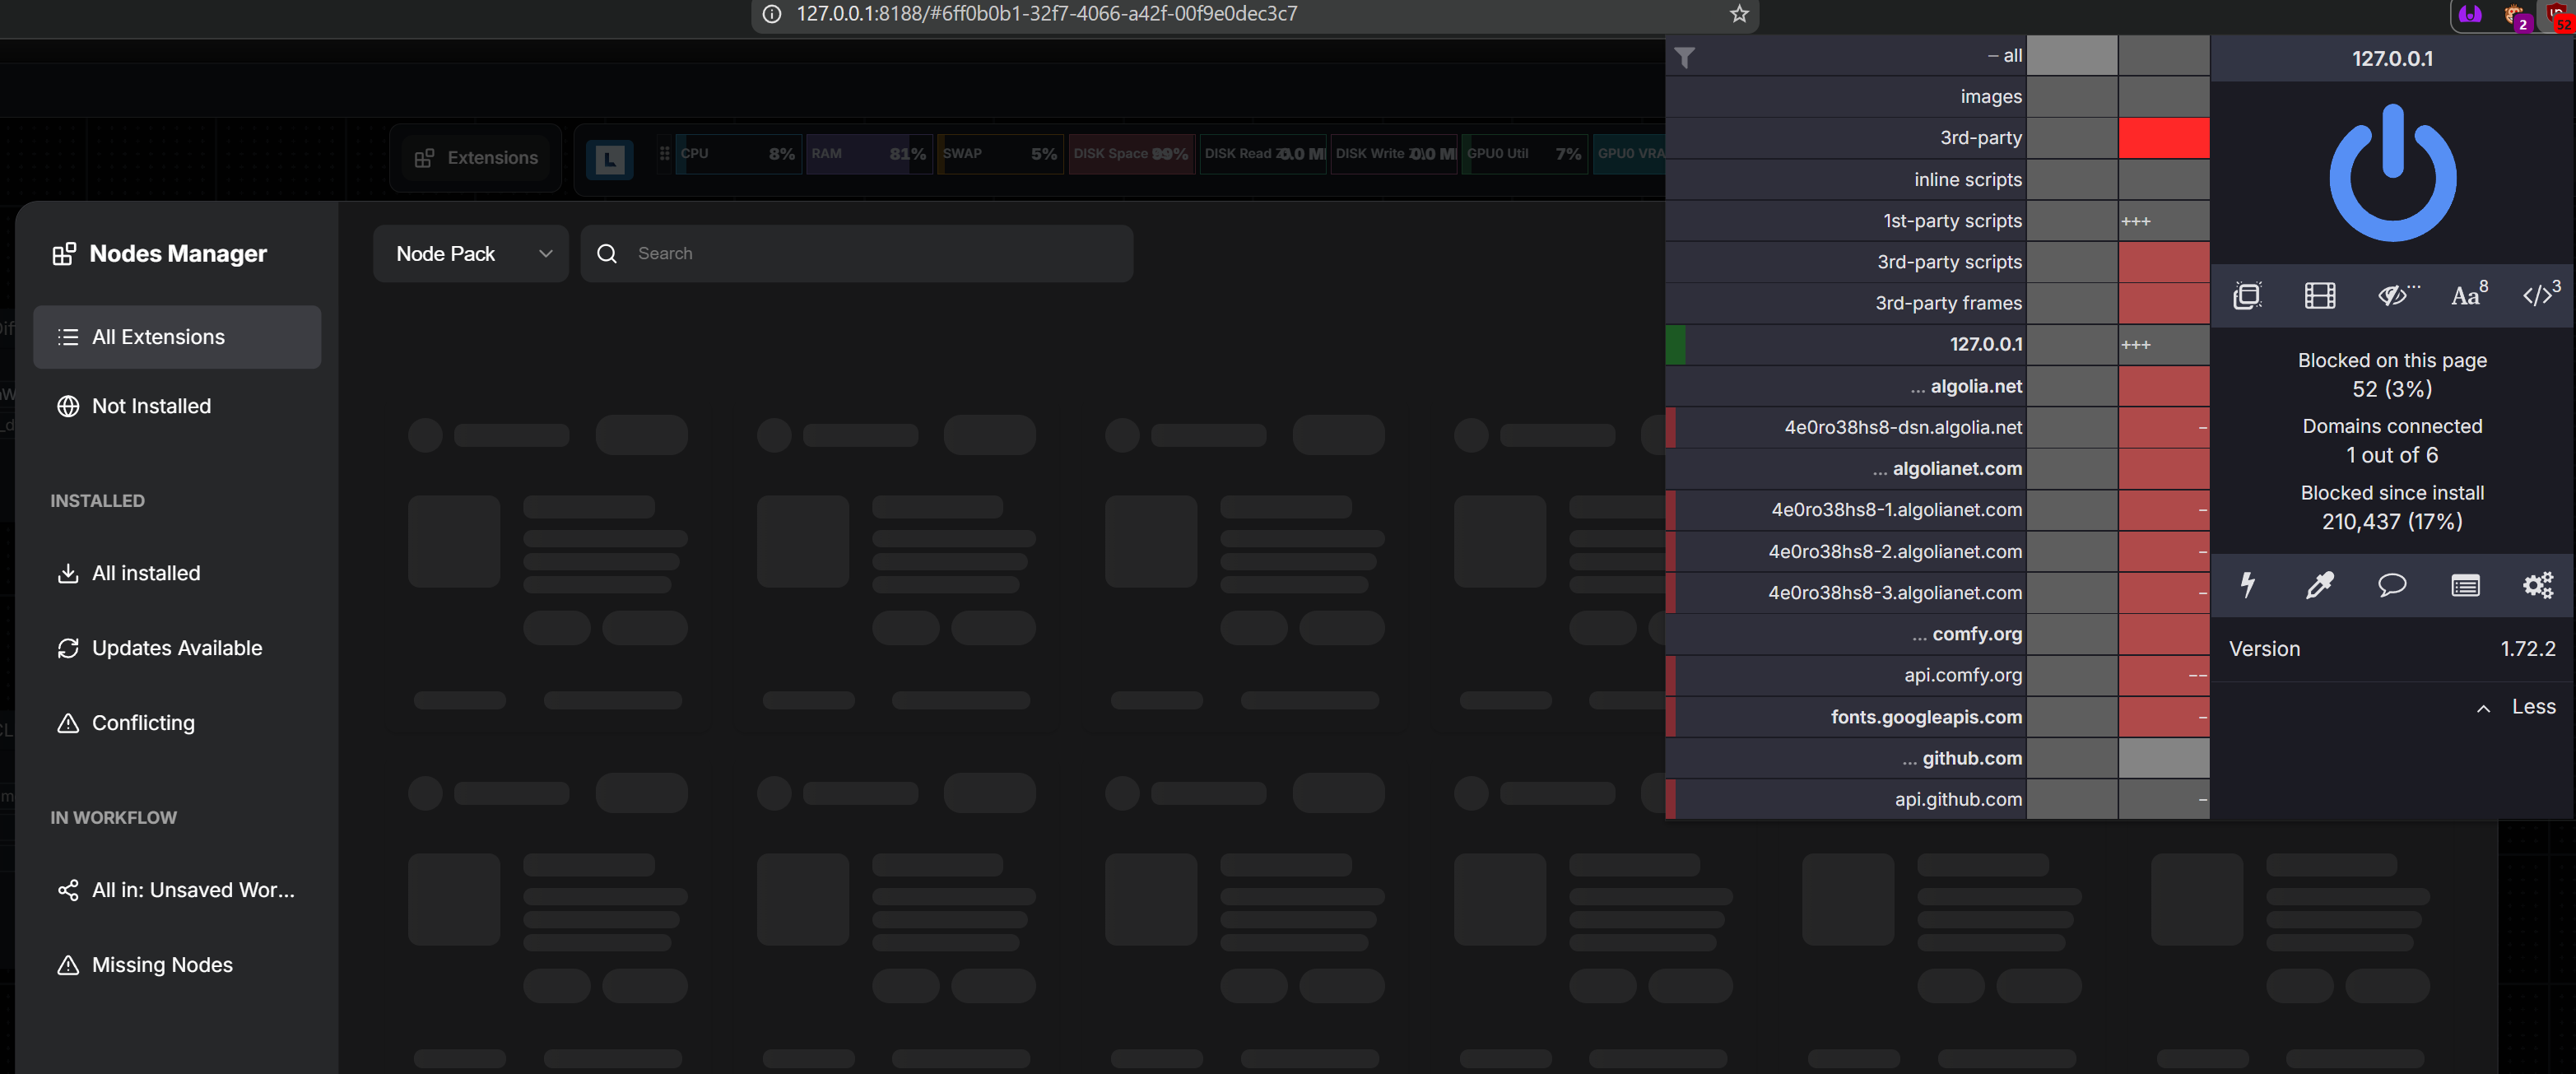Viewport: 2576px width, 1074px height.
Task: Collapse hostnames via the '– all' row
Action: 1846,56
